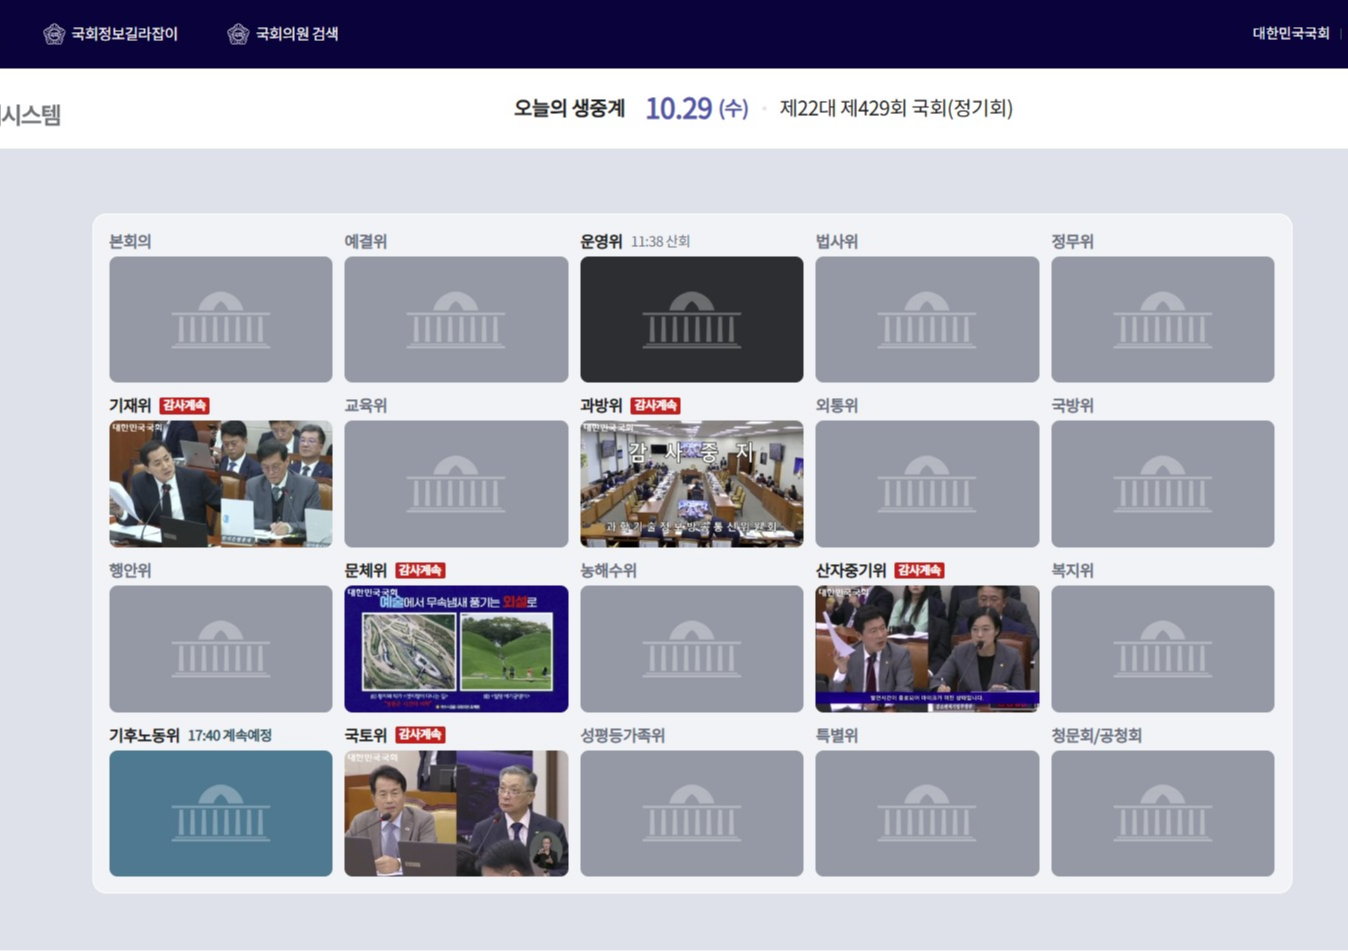Viewport: 1348px width, 951px height.
Task: Click the 청문회/공청회 placeholder tile
Action: [x=1162, y=813]
